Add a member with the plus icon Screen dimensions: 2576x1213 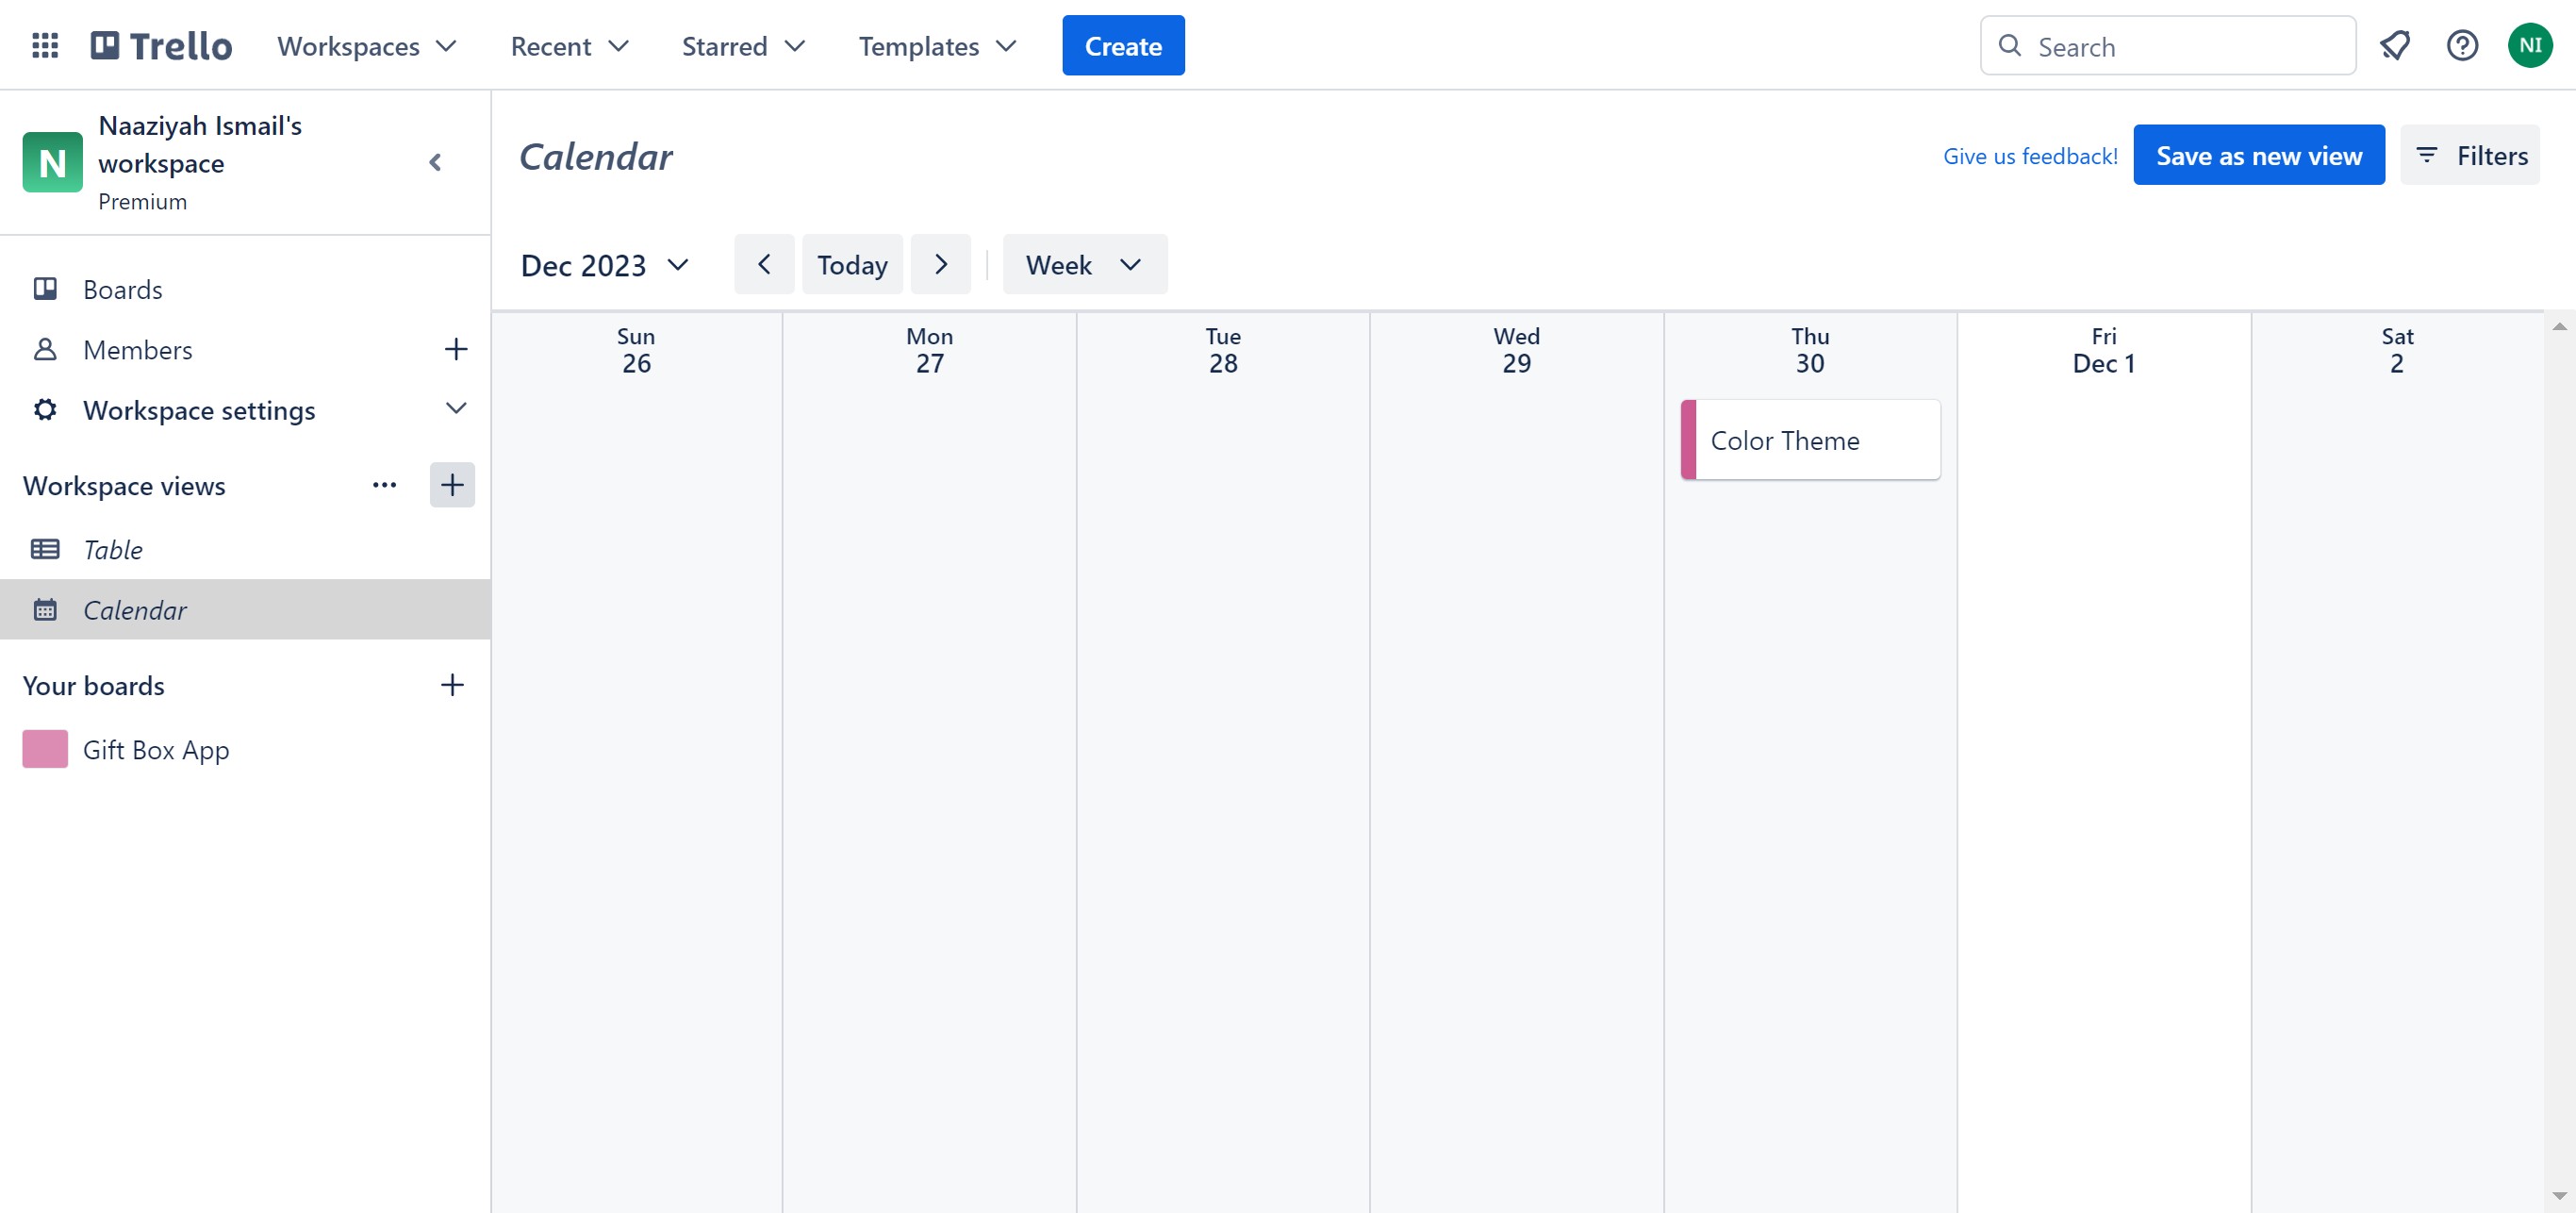point(455,349)
